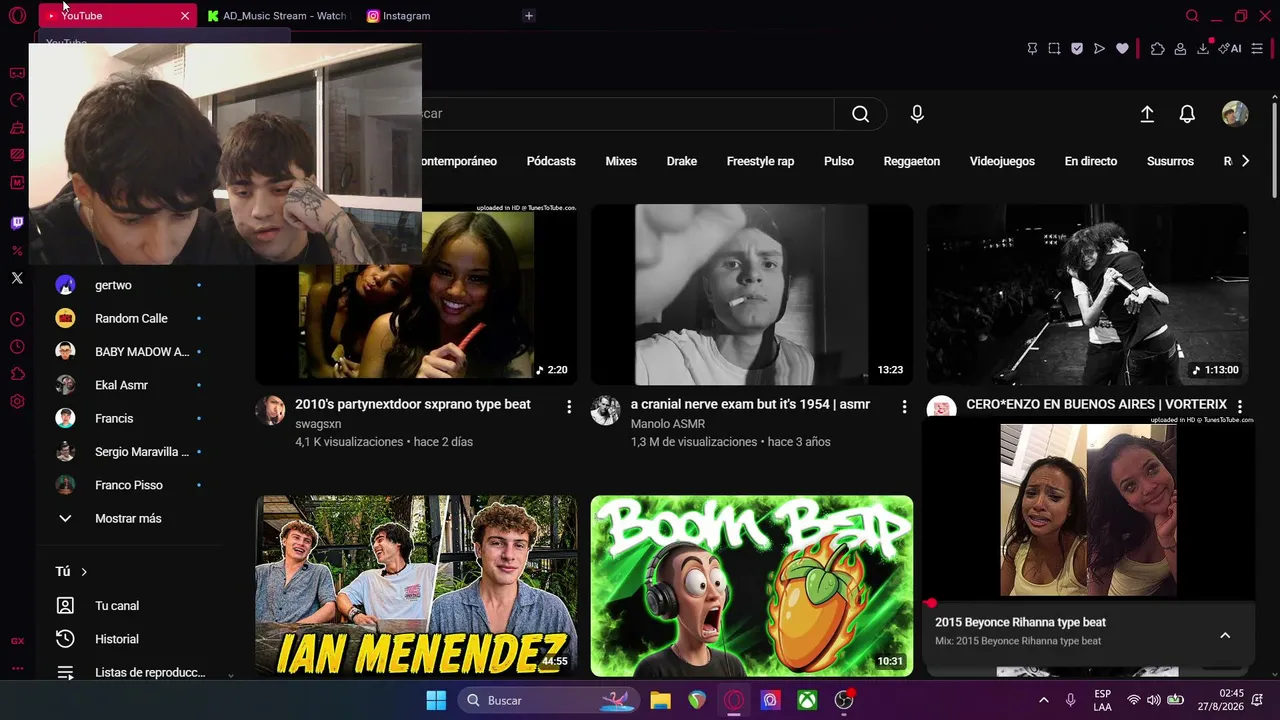Open GX Corner gamepad icon in sidebar

pyautogui.click(x=17, y=73)
